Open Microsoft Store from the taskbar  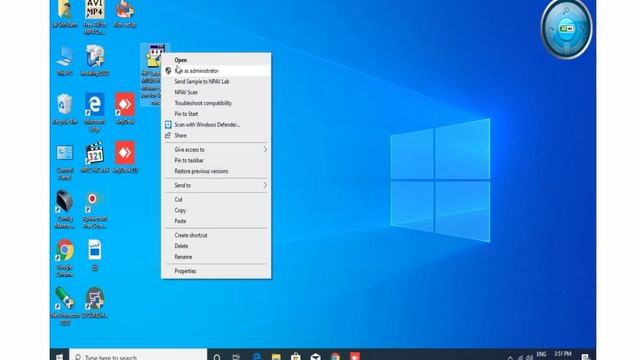pyautogui.click(x=296, y=356)
